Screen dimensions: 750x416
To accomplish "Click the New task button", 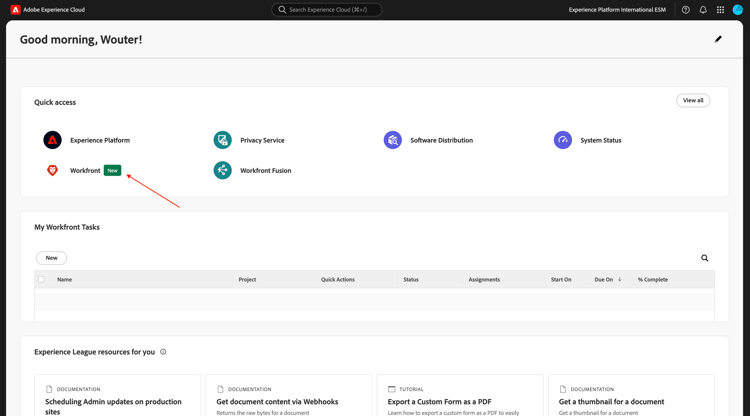I will [52, 258].
